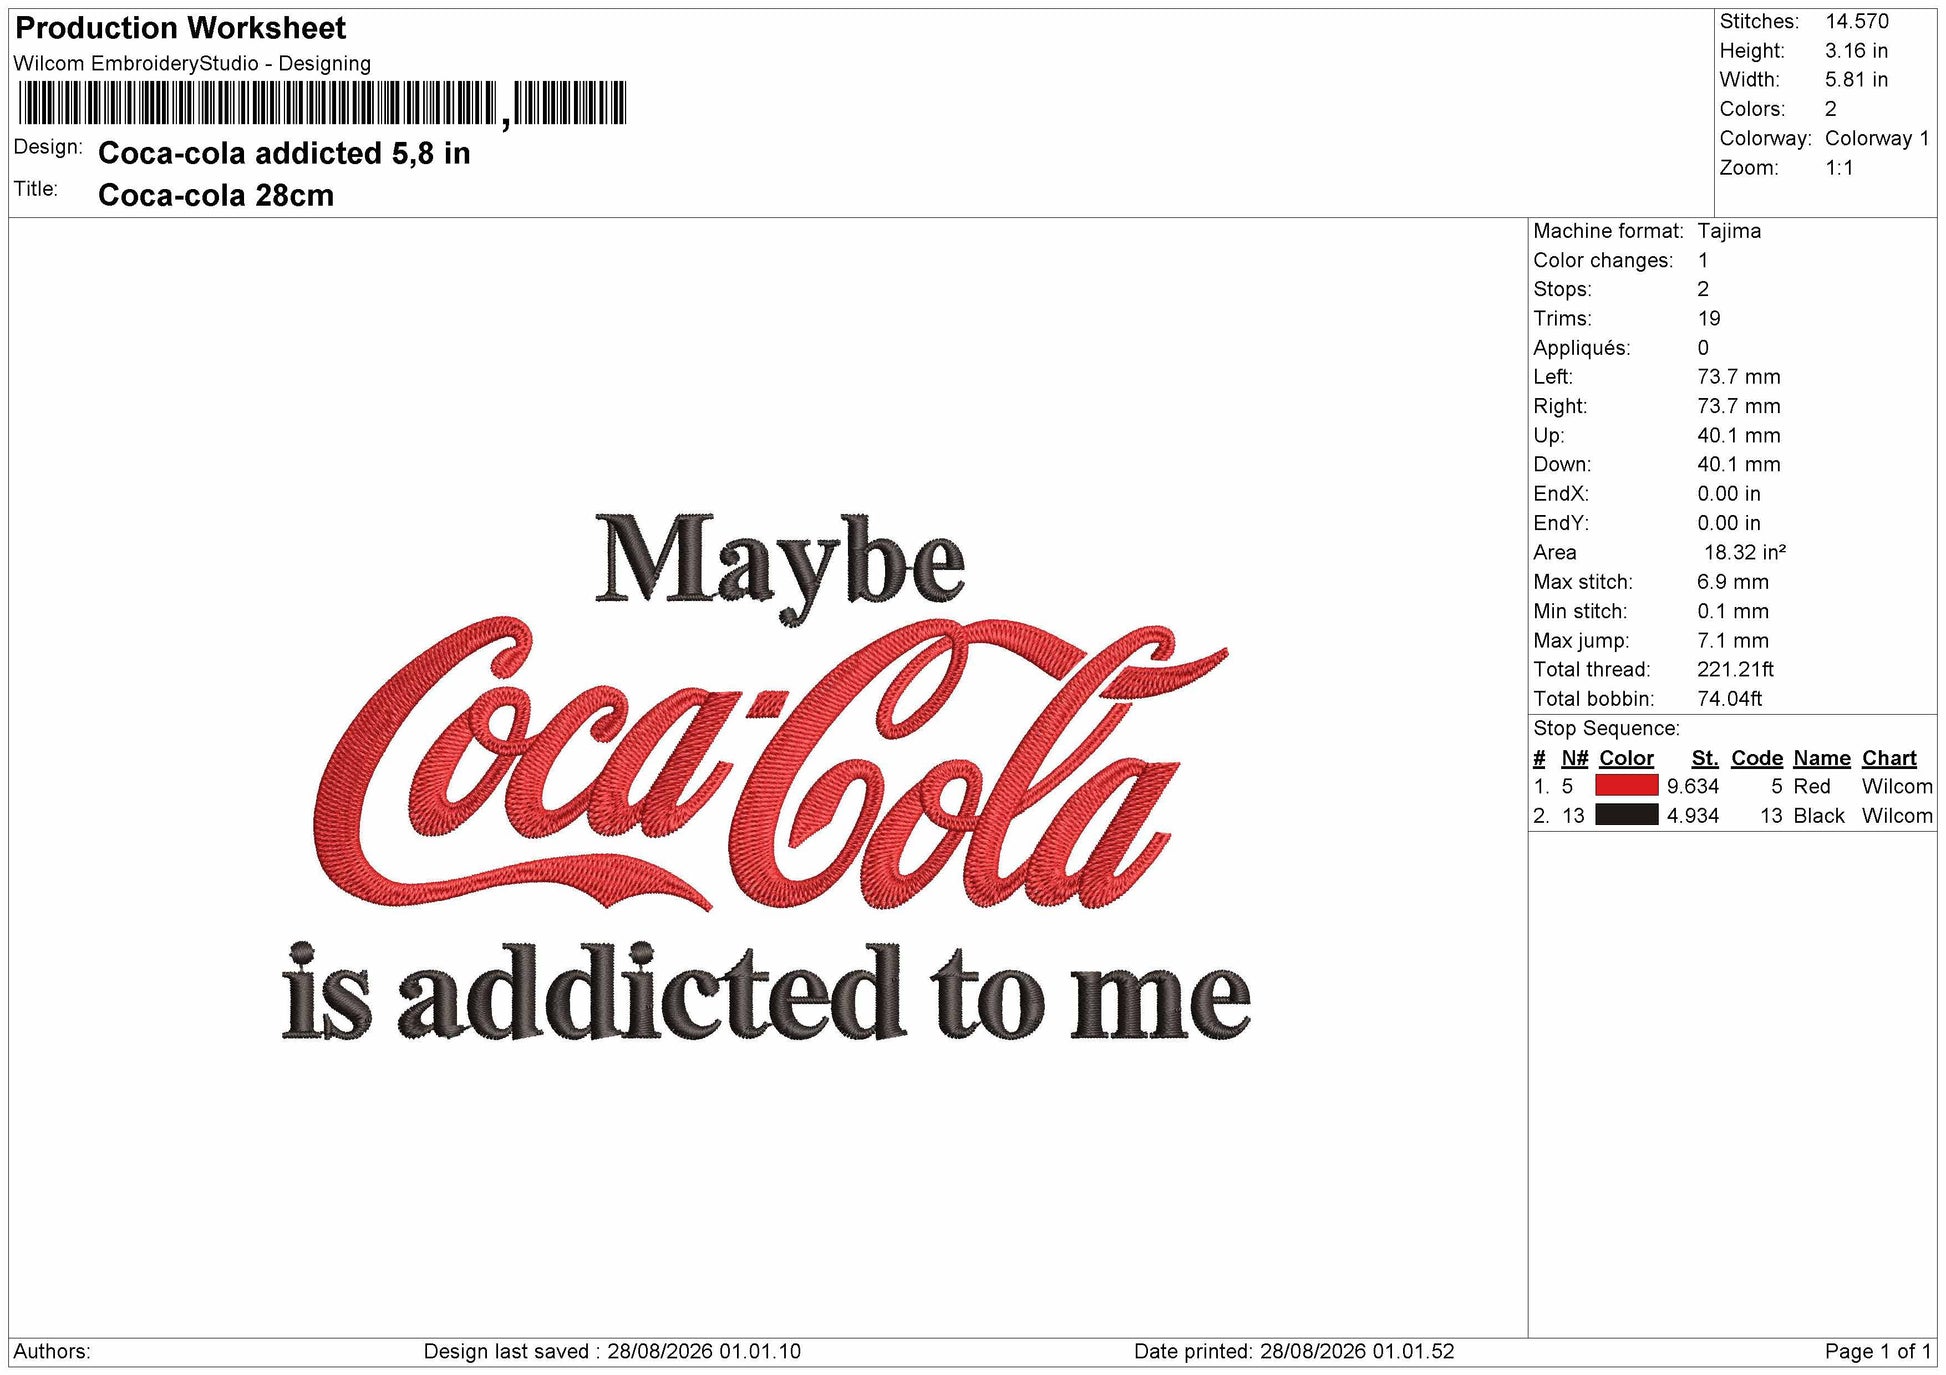This screenshot has width=1946, height=1375.
Task: Select the 'Code' column header in Stop Sequence
Action: (x=1757, y=758)
